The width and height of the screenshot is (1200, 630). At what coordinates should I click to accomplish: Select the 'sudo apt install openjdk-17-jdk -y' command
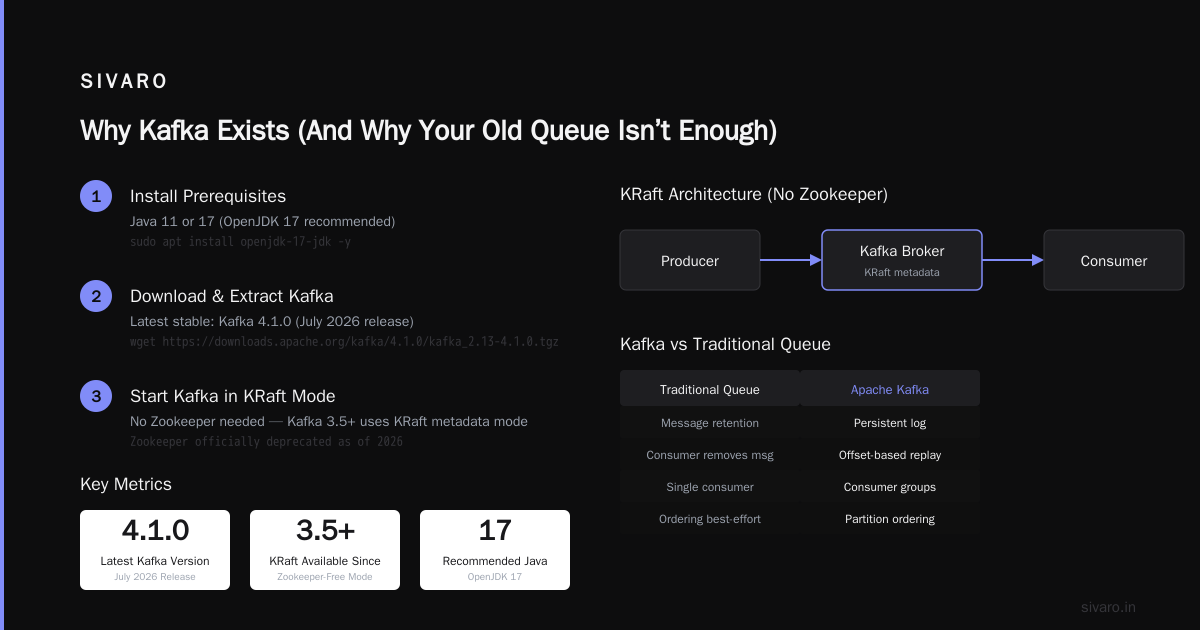241,242
